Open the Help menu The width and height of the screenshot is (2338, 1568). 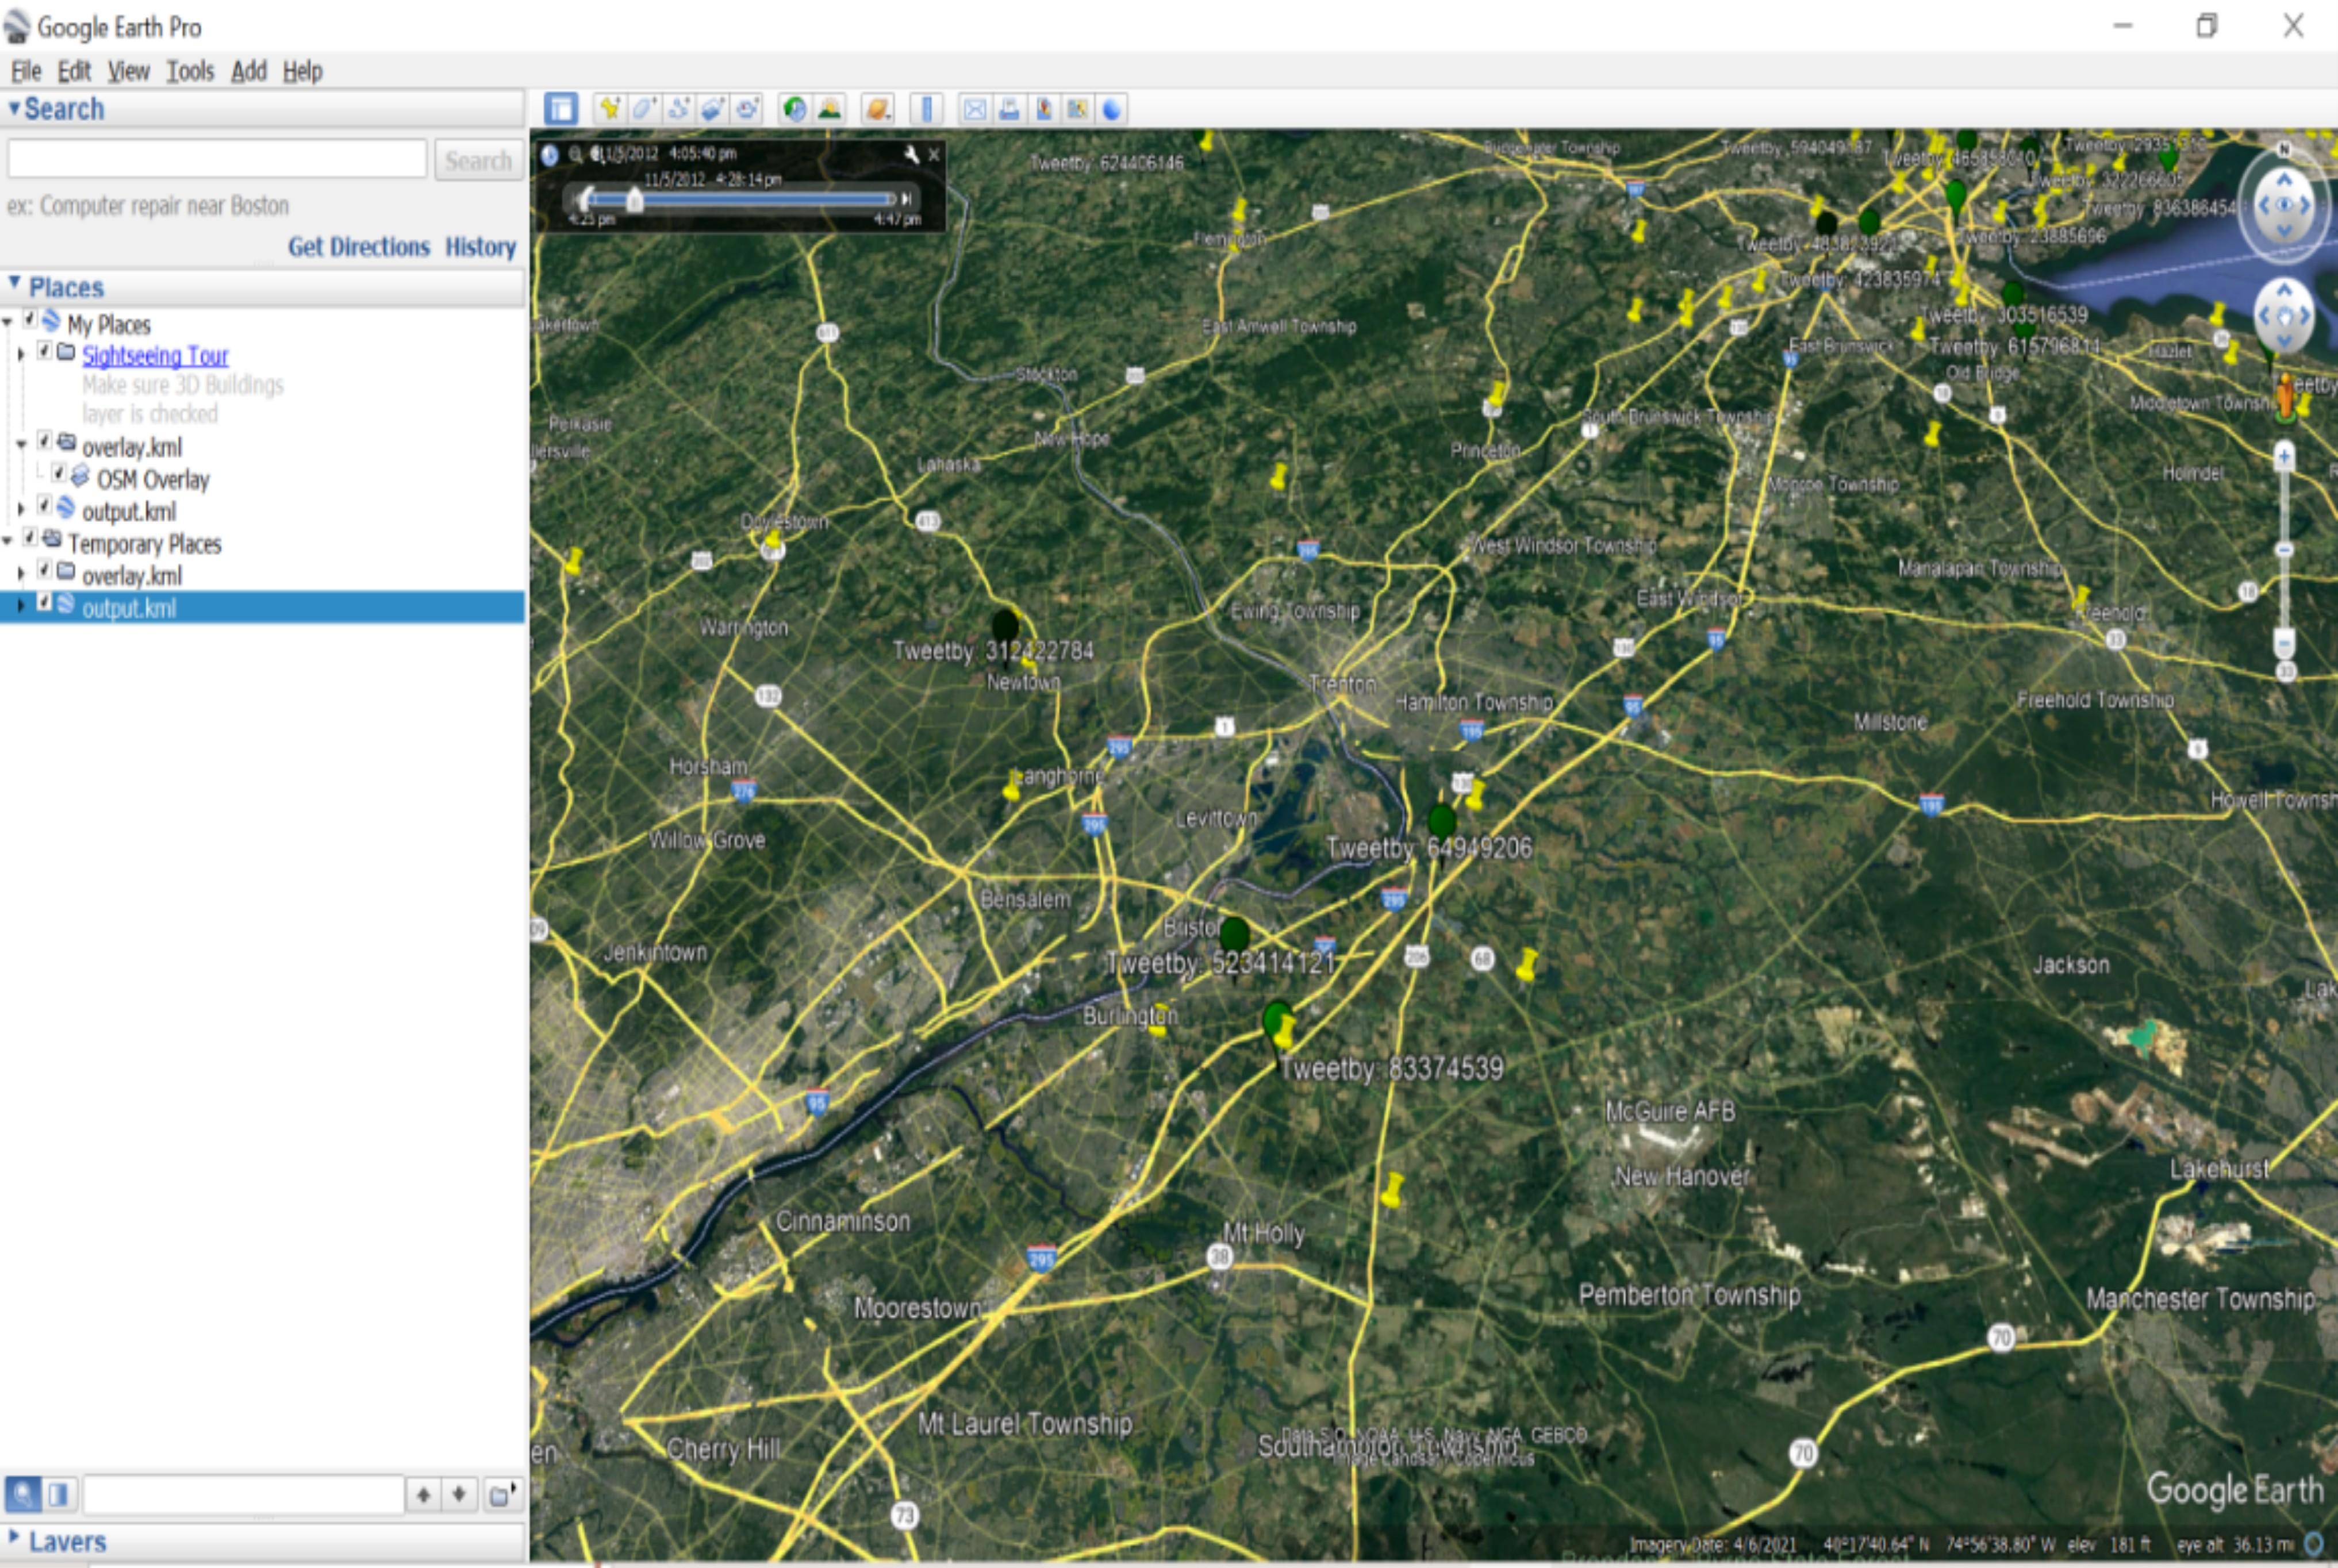(302, 71)
